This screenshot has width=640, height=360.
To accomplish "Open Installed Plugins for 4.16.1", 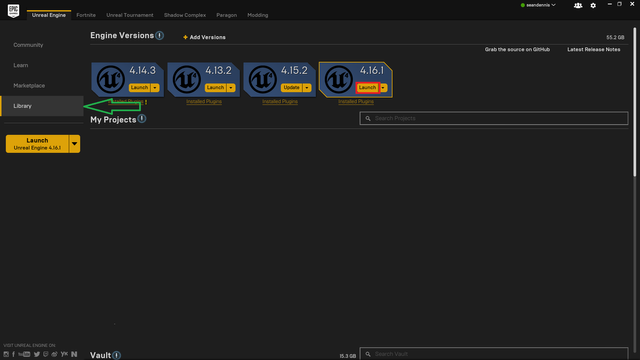I will click(356, 102).
